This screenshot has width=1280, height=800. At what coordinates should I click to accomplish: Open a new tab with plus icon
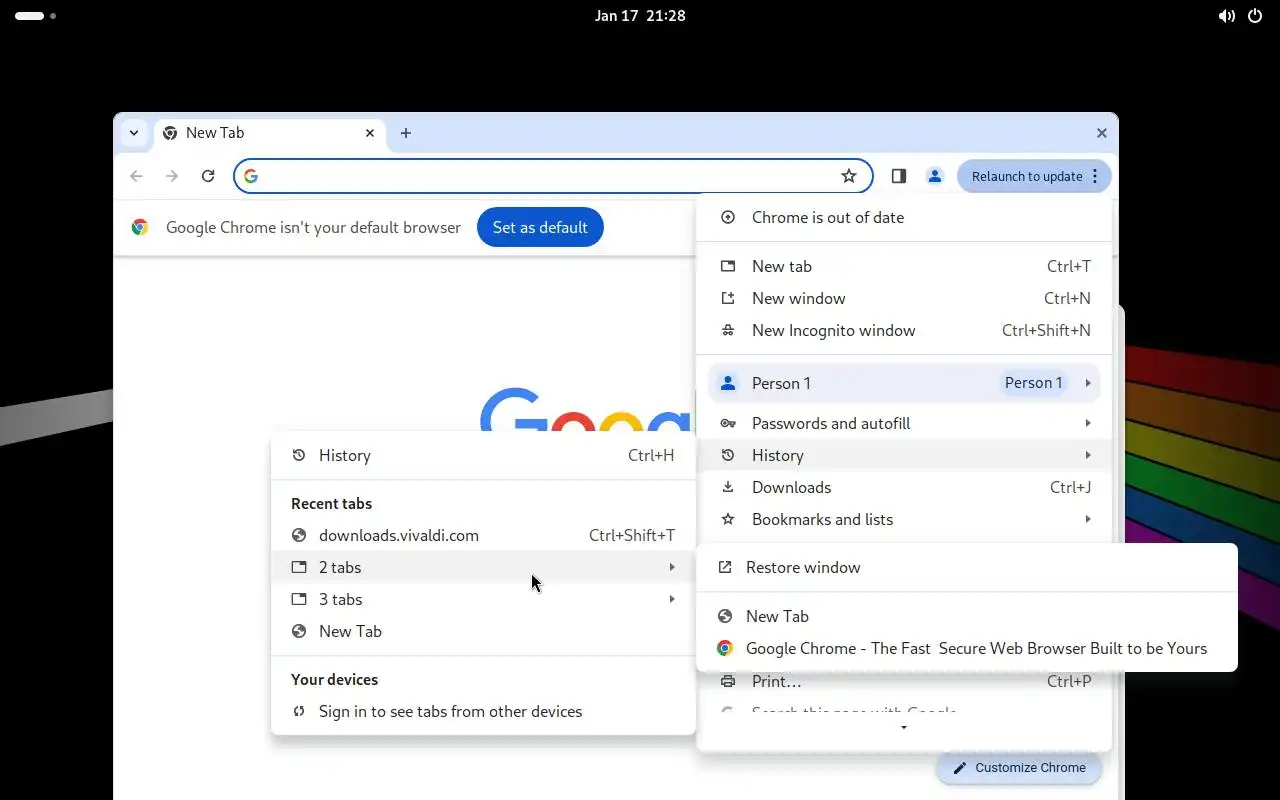click(406, 133)
